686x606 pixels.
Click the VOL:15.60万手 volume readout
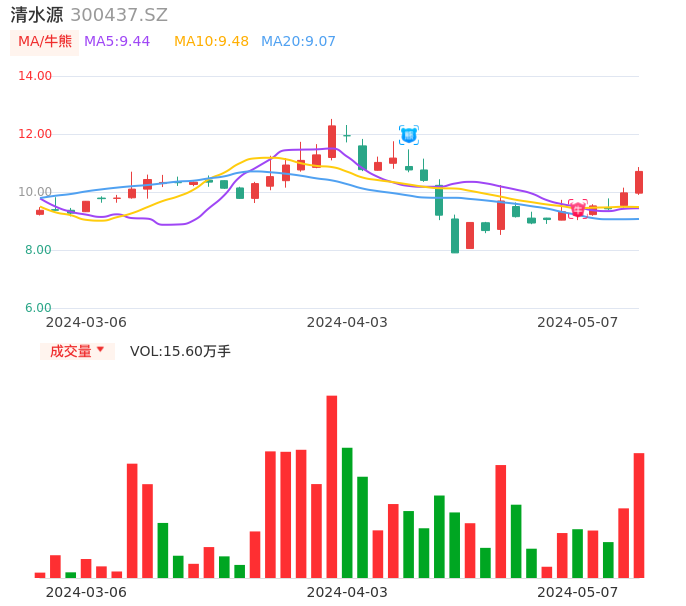[180, 351]
